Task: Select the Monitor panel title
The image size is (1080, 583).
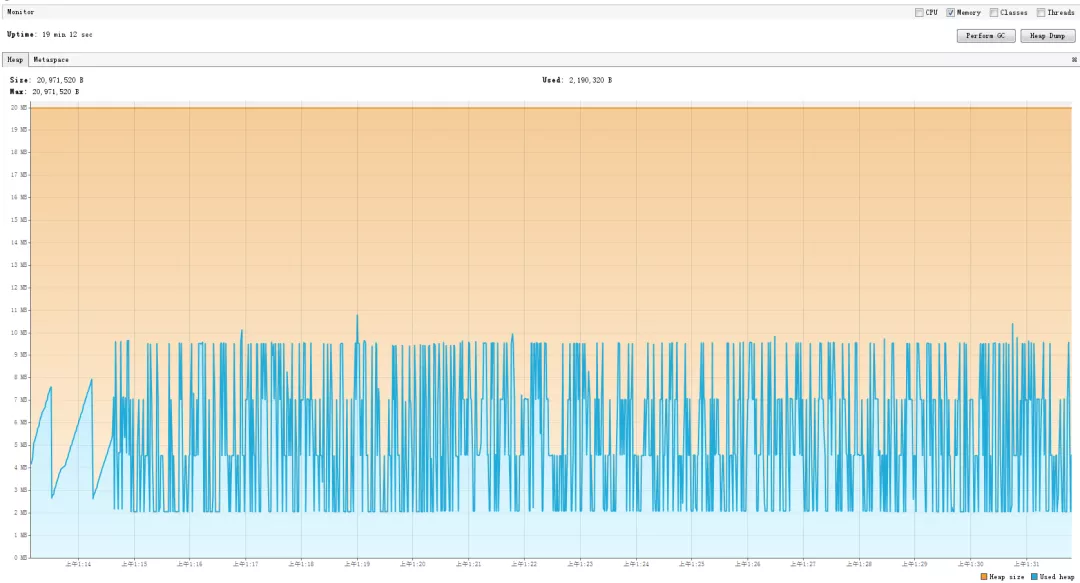Action: [21, 12]
